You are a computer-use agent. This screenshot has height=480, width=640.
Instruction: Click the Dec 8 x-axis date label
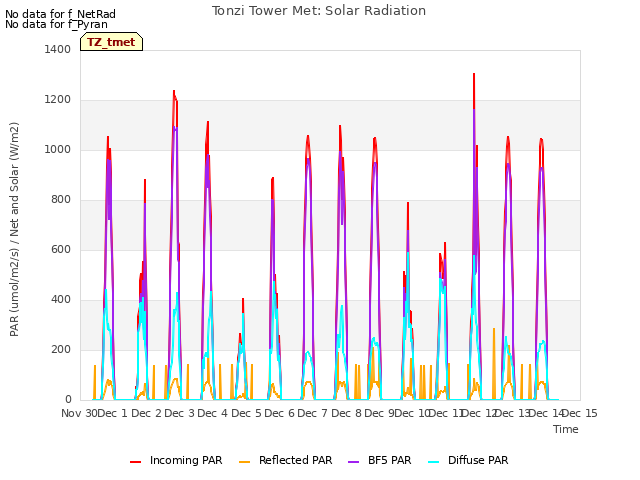[346, 413]
